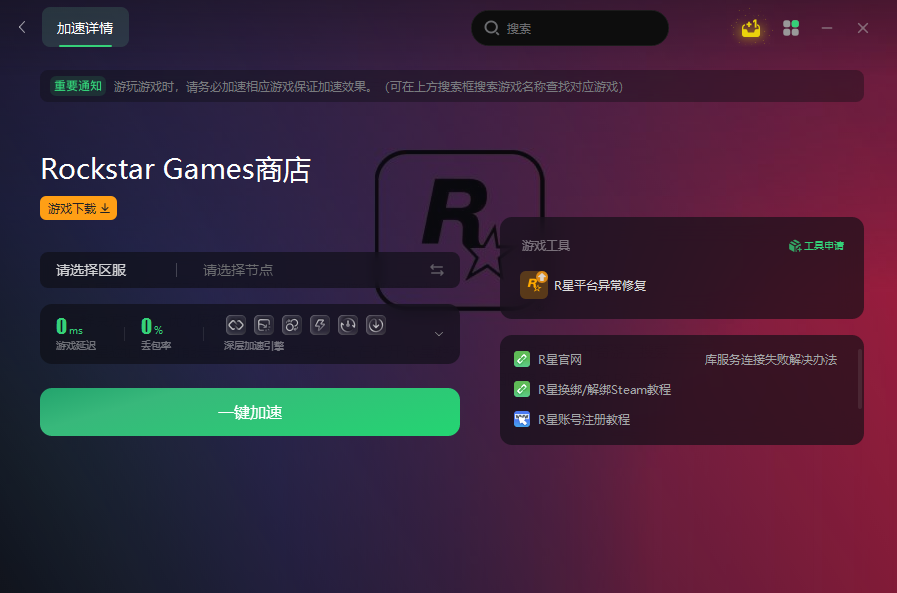Click the 重要通知 notice badge

point(78,86)
